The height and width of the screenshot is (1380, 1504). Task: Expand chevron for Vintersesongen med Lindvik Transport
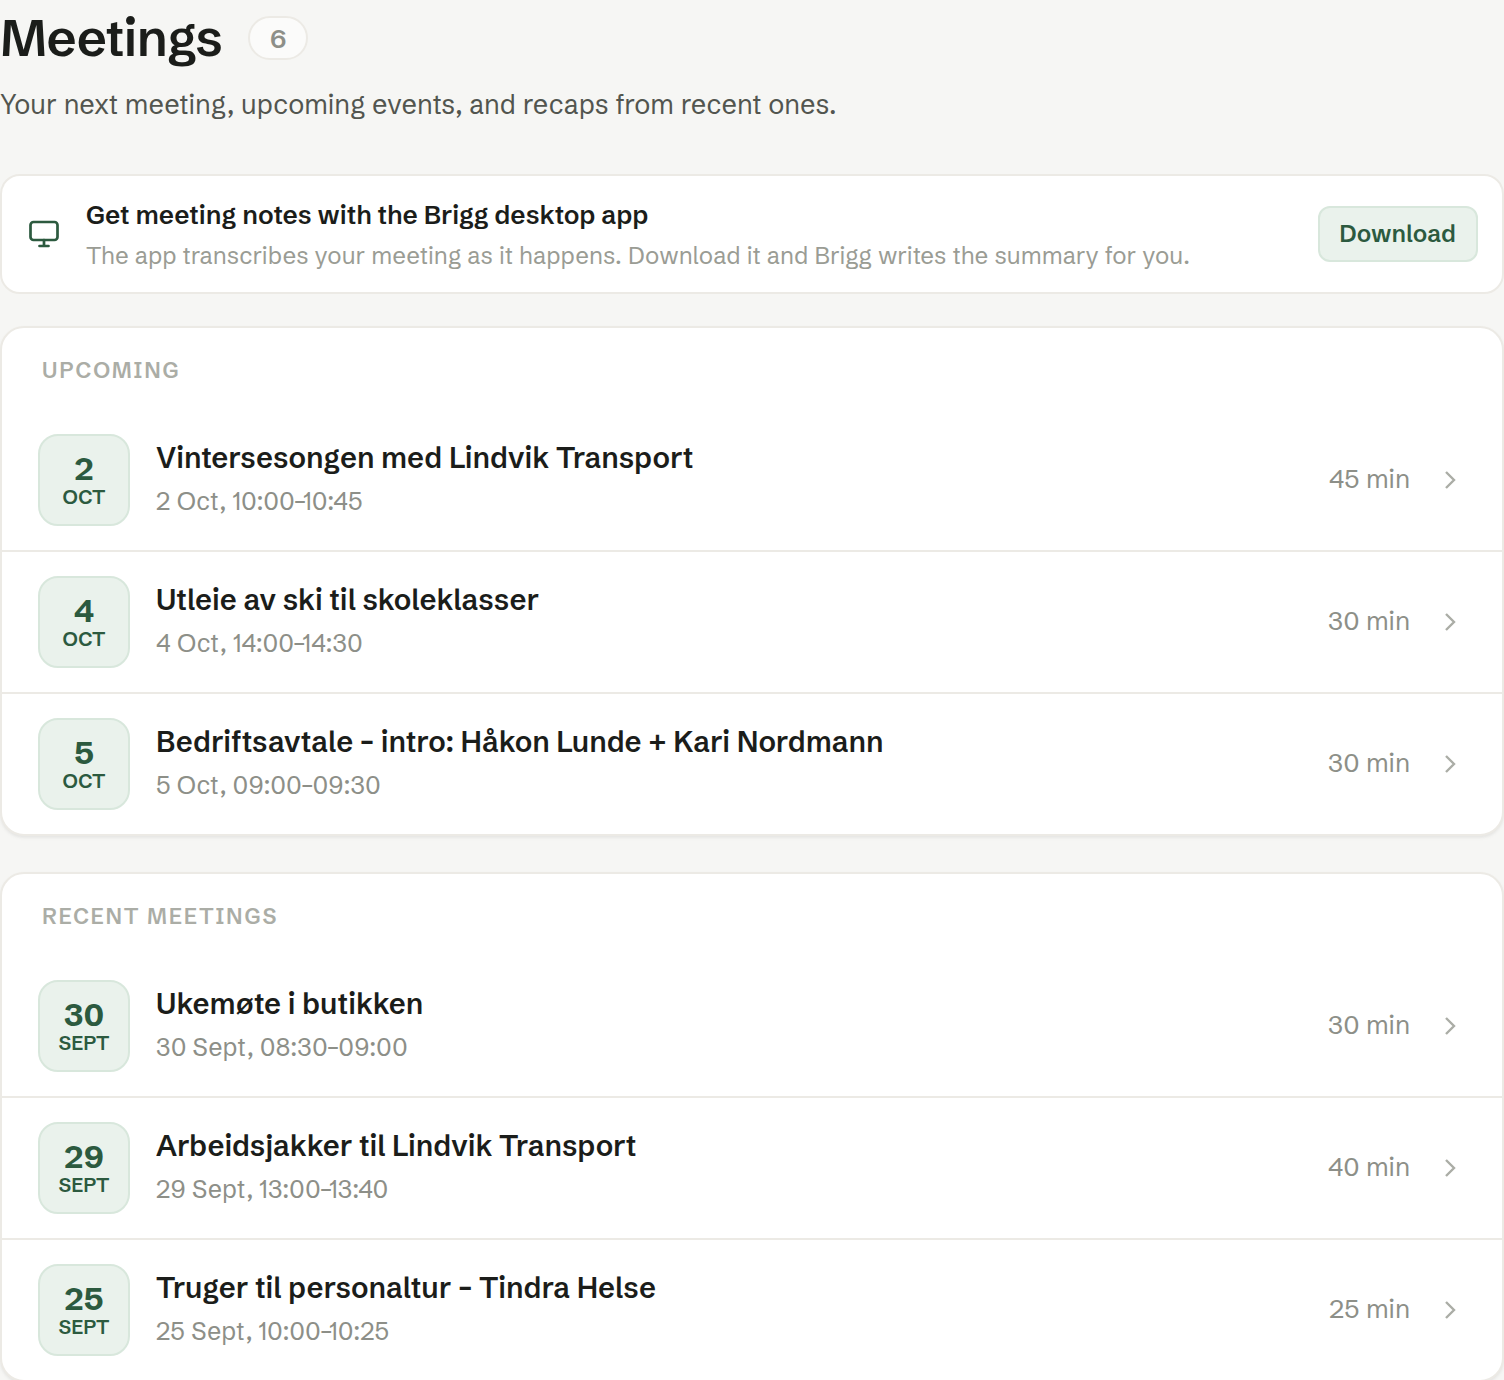[1450, 480]
